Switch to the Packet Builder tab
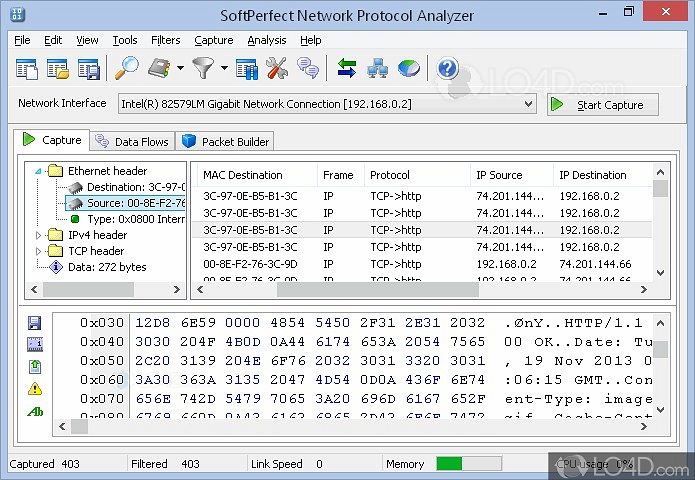The width and height of the screenshot is (695, 480). [226, 142]
